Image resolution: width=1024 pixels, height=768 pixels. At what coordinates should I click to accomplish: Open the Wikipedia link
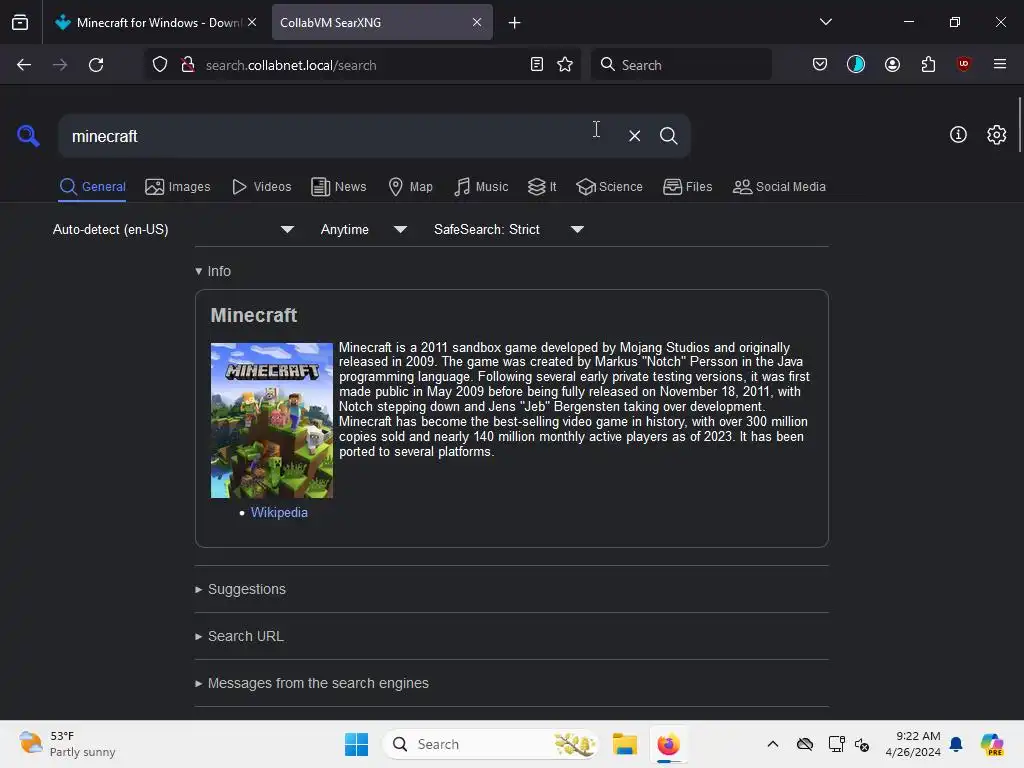[279, 513]
